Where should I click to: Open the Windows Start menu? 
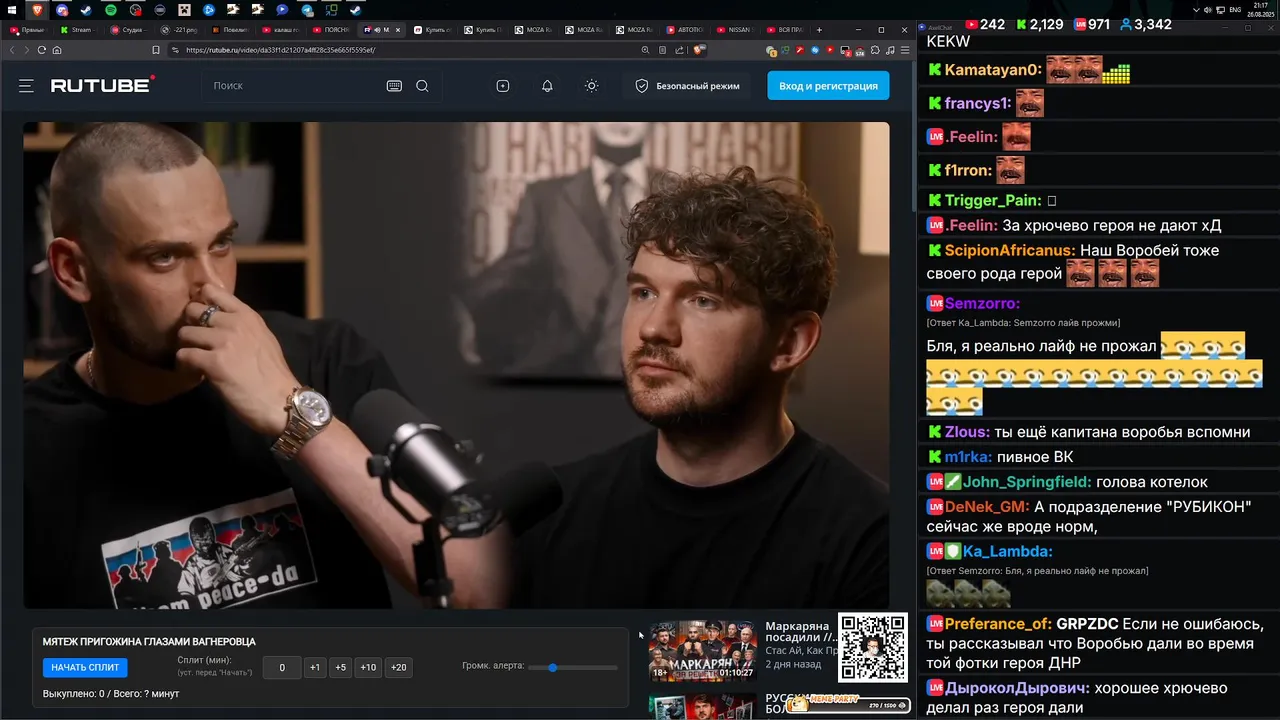pyautogui.click(x=12, y=10)
